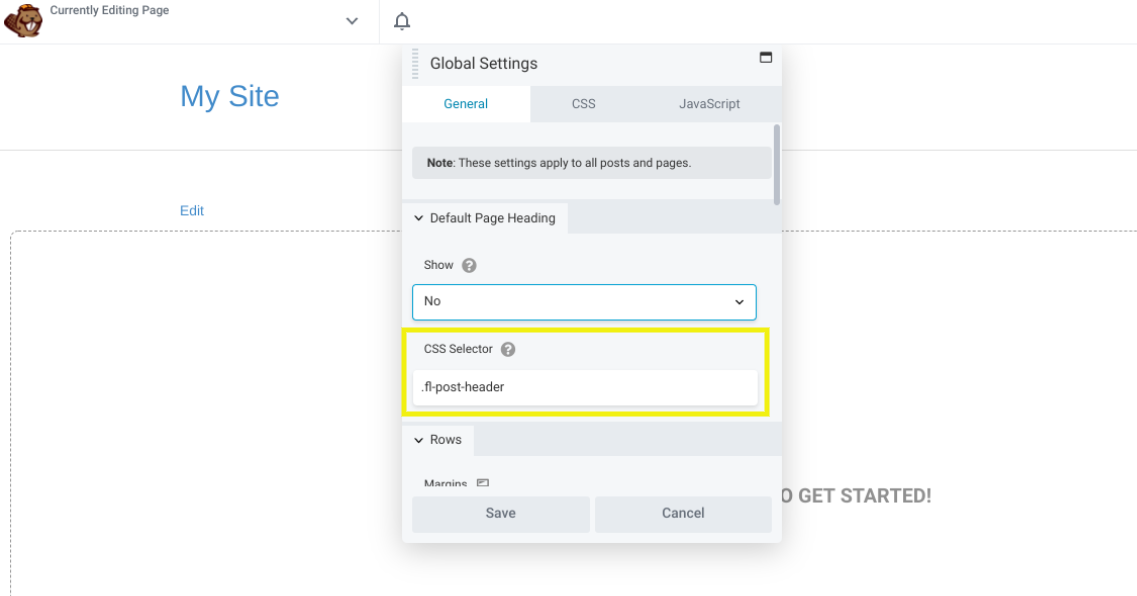Click the drag handle beside Global Settings
1137x596 pixels.
[x=414, y=62]
